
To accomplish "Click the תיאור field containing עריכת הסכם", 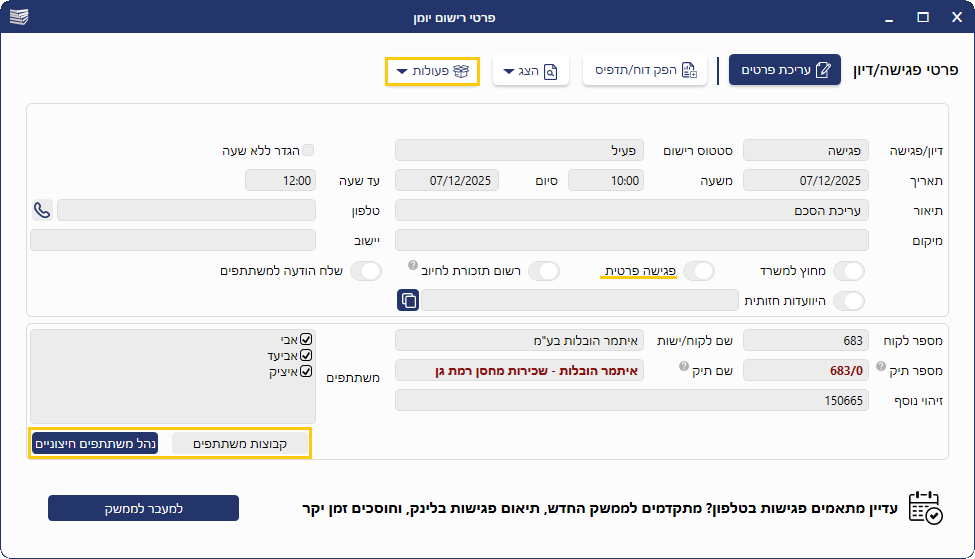I will (632, 210).
